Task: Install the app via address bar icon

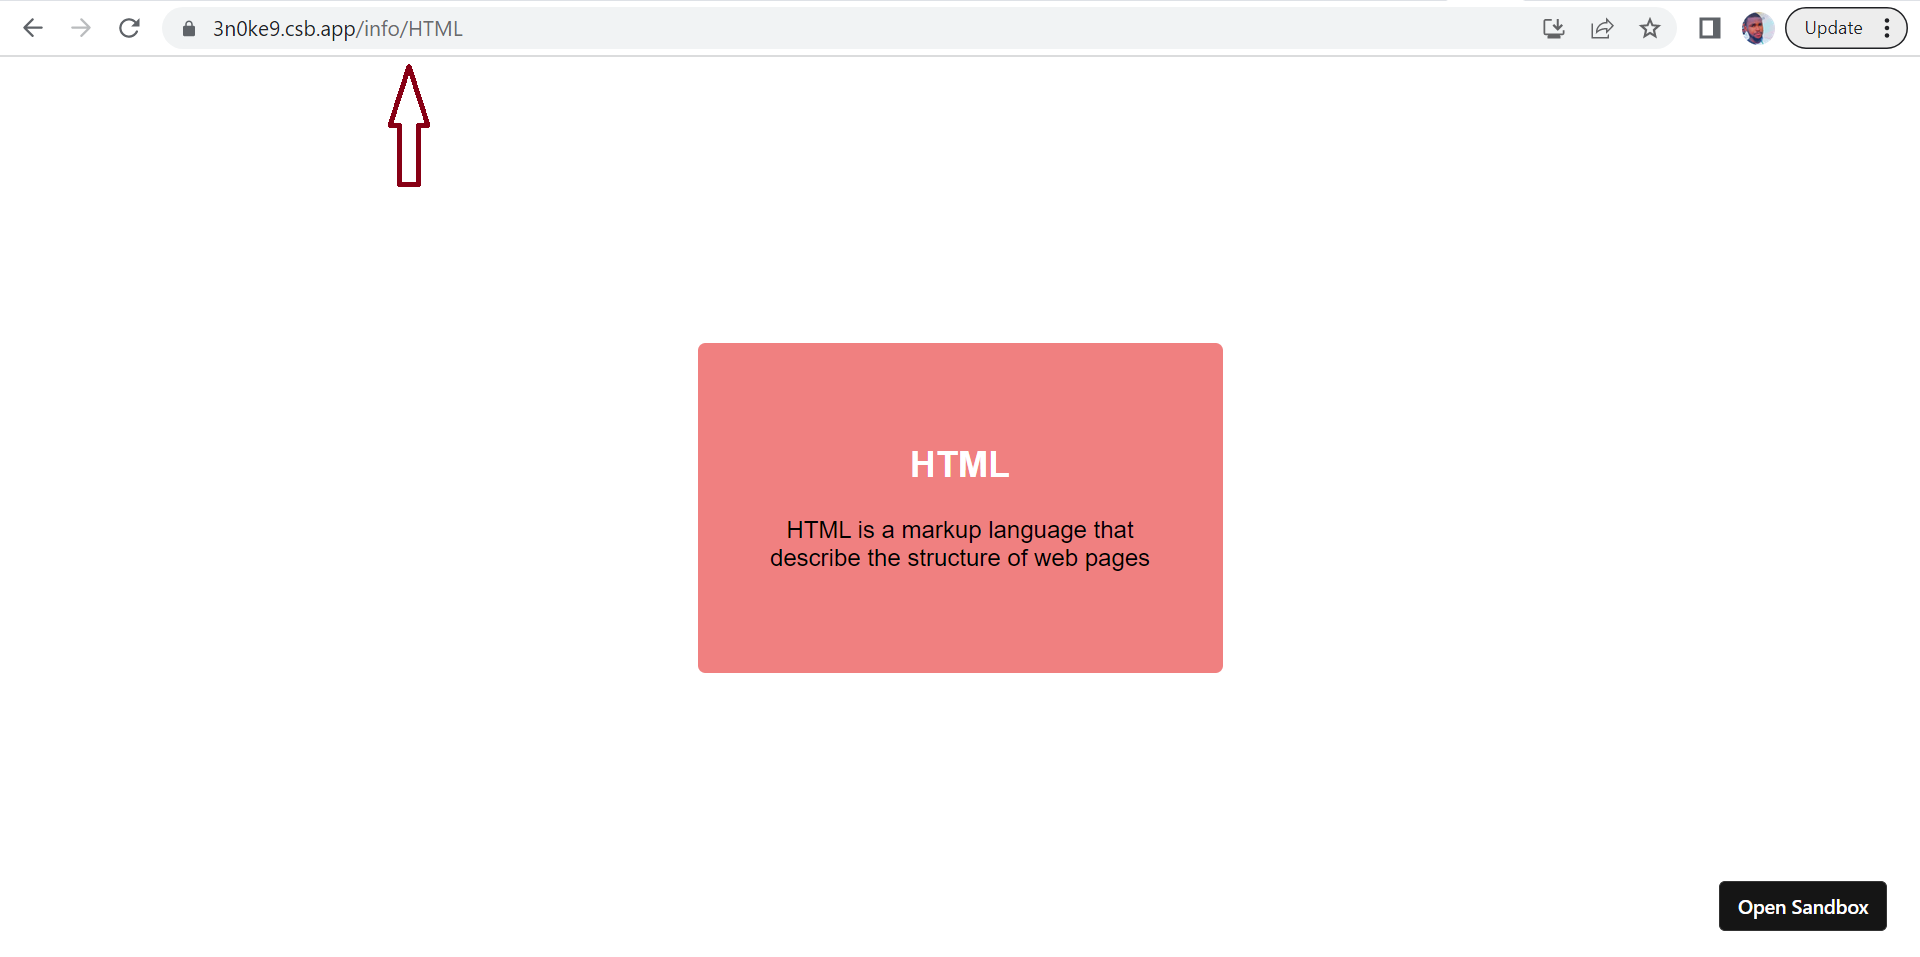Action: (x=1553, y=28)
